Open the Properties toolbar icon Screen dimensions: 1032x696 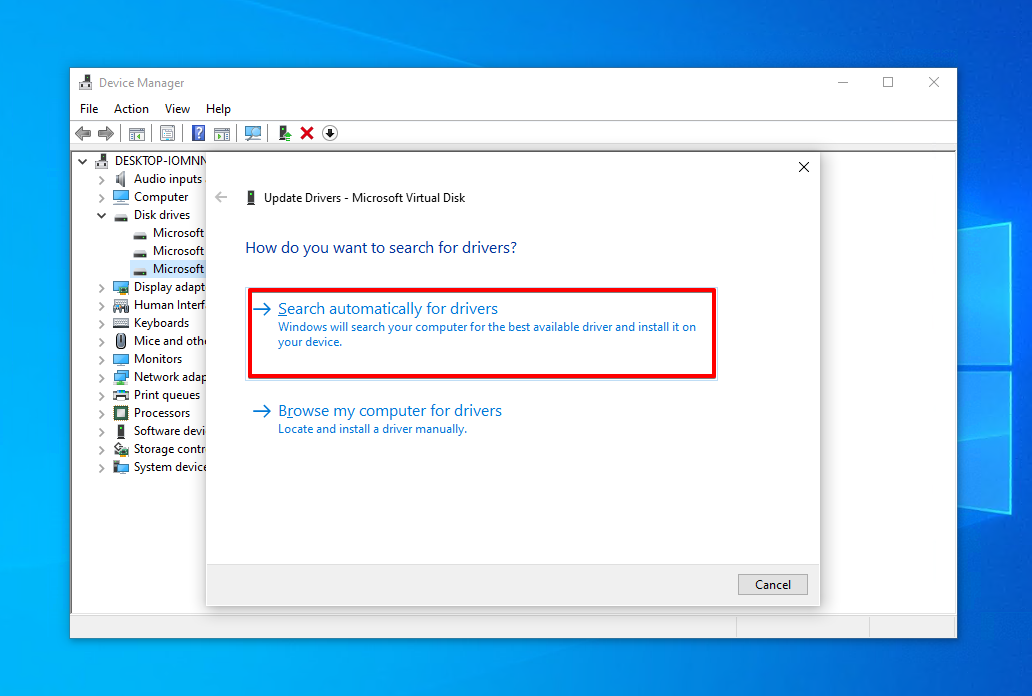click(167, 134)
